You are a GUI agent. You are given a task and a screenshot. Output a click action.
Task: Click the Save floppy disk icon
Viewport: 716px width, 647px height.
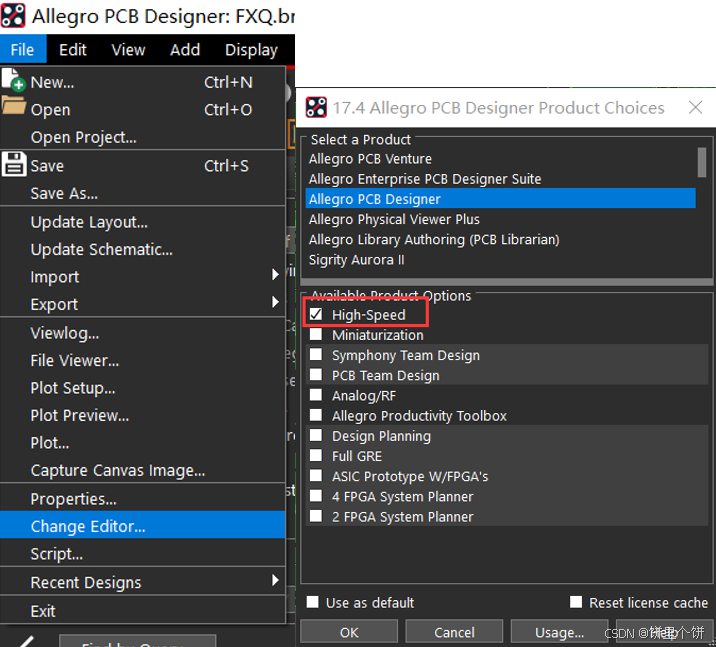click(14, 164)
